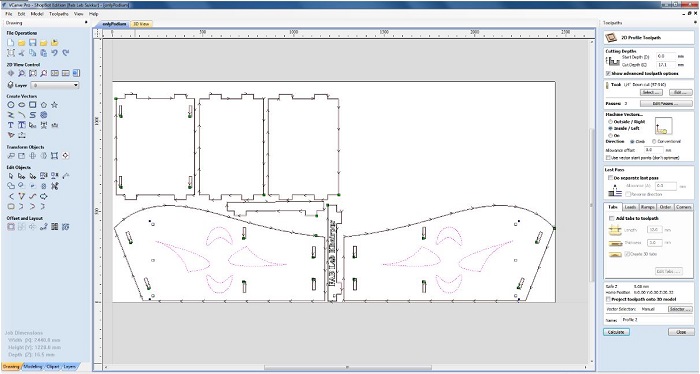Screen dimensions: 700x374
Task: Draw an ellipse with the Ellipse tool
Action: click(21, 105)
